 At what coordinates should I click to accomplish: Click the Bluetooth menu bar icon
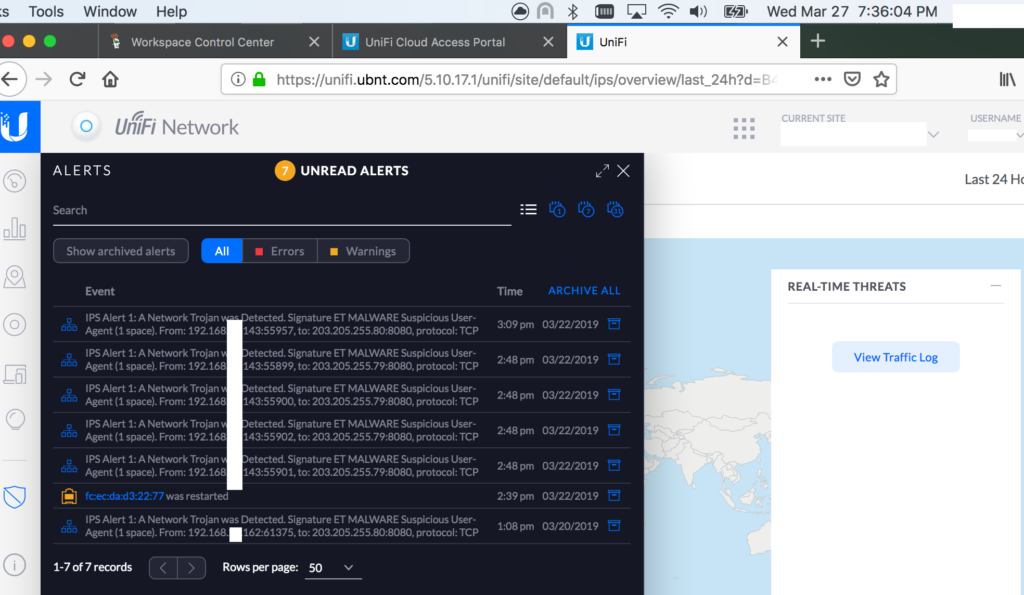[x=573, y=11]
